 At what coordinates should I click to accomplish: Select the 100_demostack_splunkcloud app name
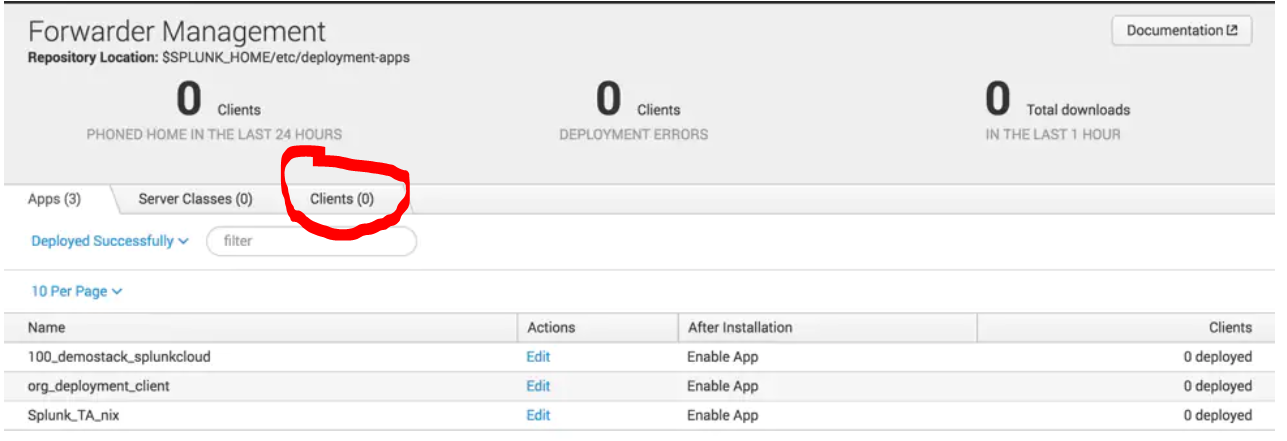coord(119,357)
